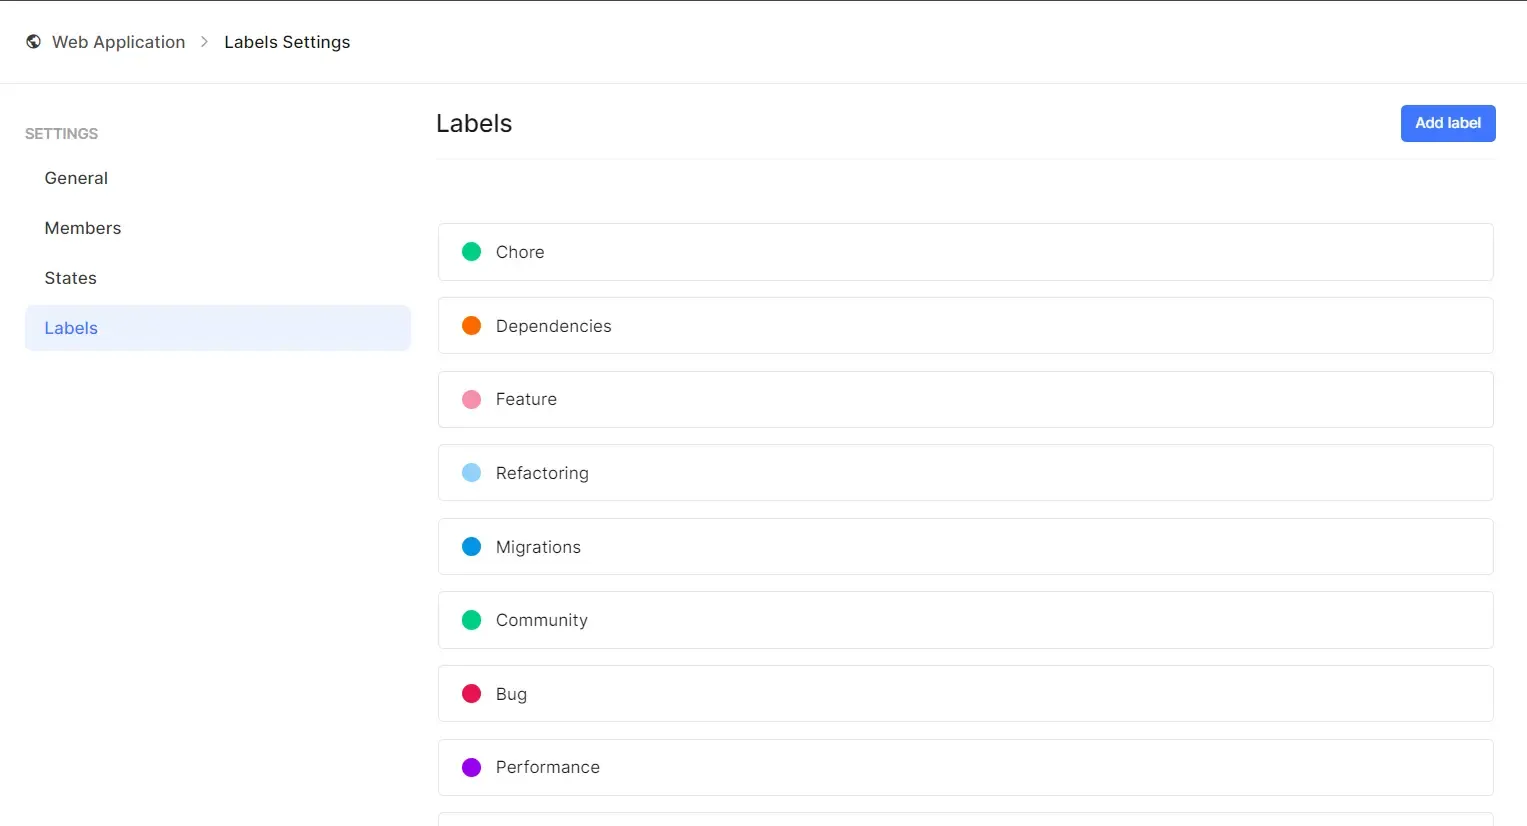Click the orange Dependencies color dot
This screenshot has width=1527, height=826.
pos(471,326)
